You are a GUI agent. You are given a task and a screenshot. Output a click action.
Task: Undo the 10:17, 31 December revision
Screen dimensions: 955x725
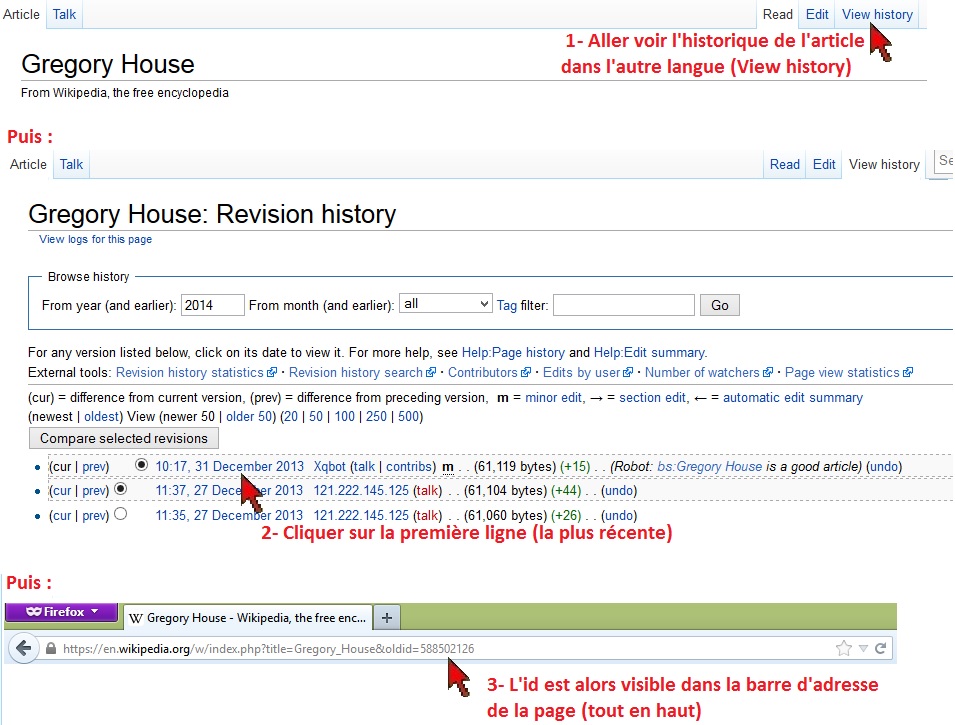click(x=884, y=466)
